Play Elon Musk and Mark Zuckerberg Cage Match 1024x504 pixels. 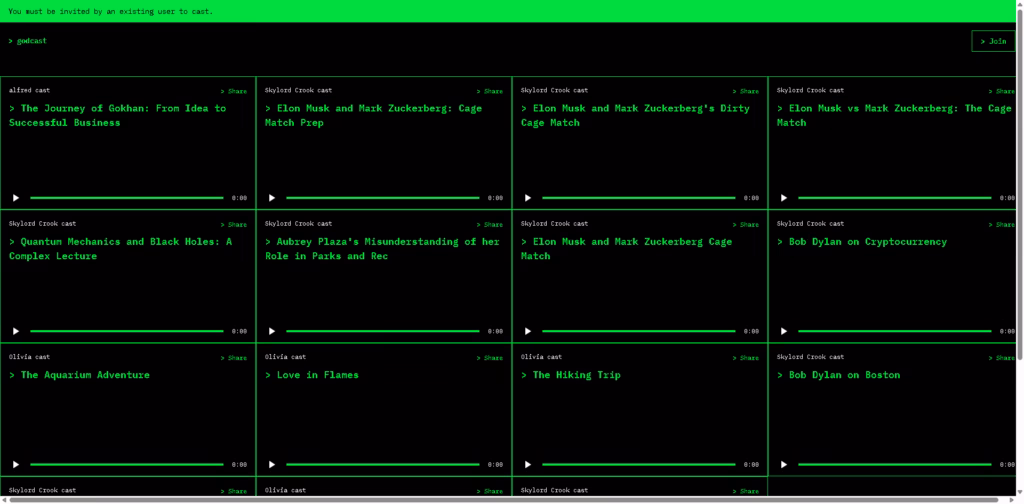pos(528,331)
